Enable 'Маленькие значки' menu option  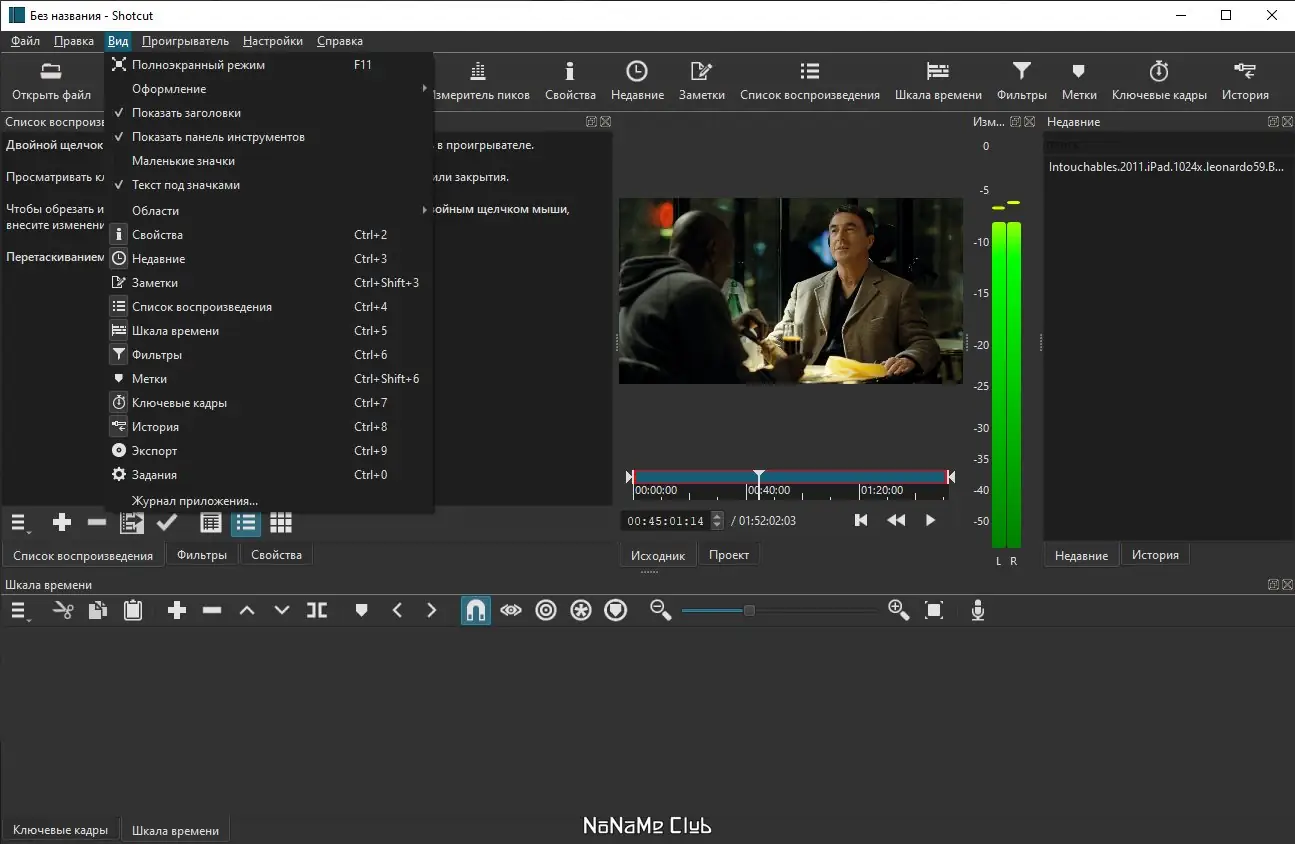[183, 161]
